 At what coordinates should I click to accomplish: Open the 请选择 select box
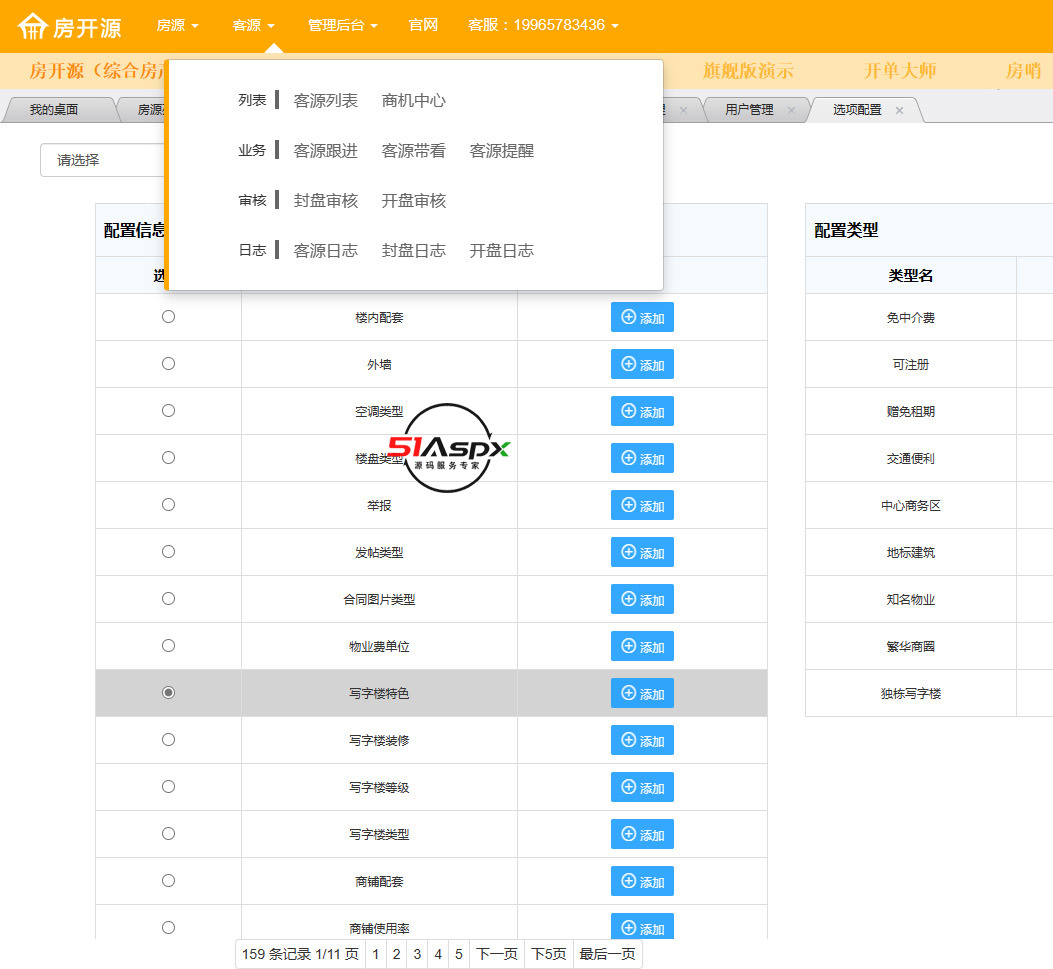pos(102,160)
